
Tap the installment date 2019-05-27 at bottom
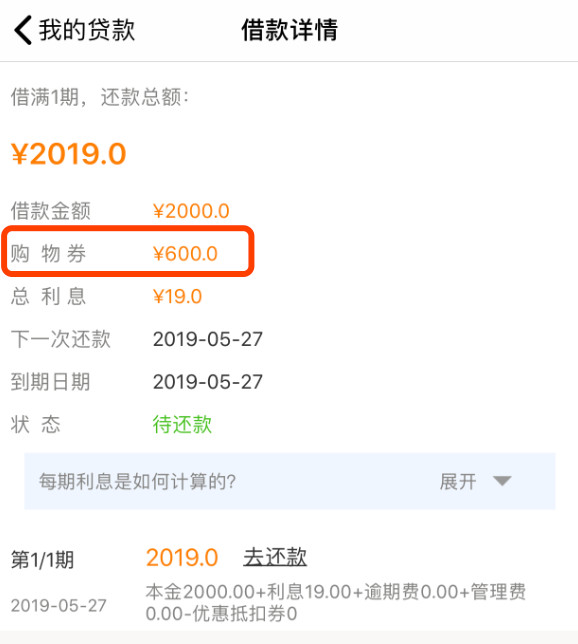point(59,606)
